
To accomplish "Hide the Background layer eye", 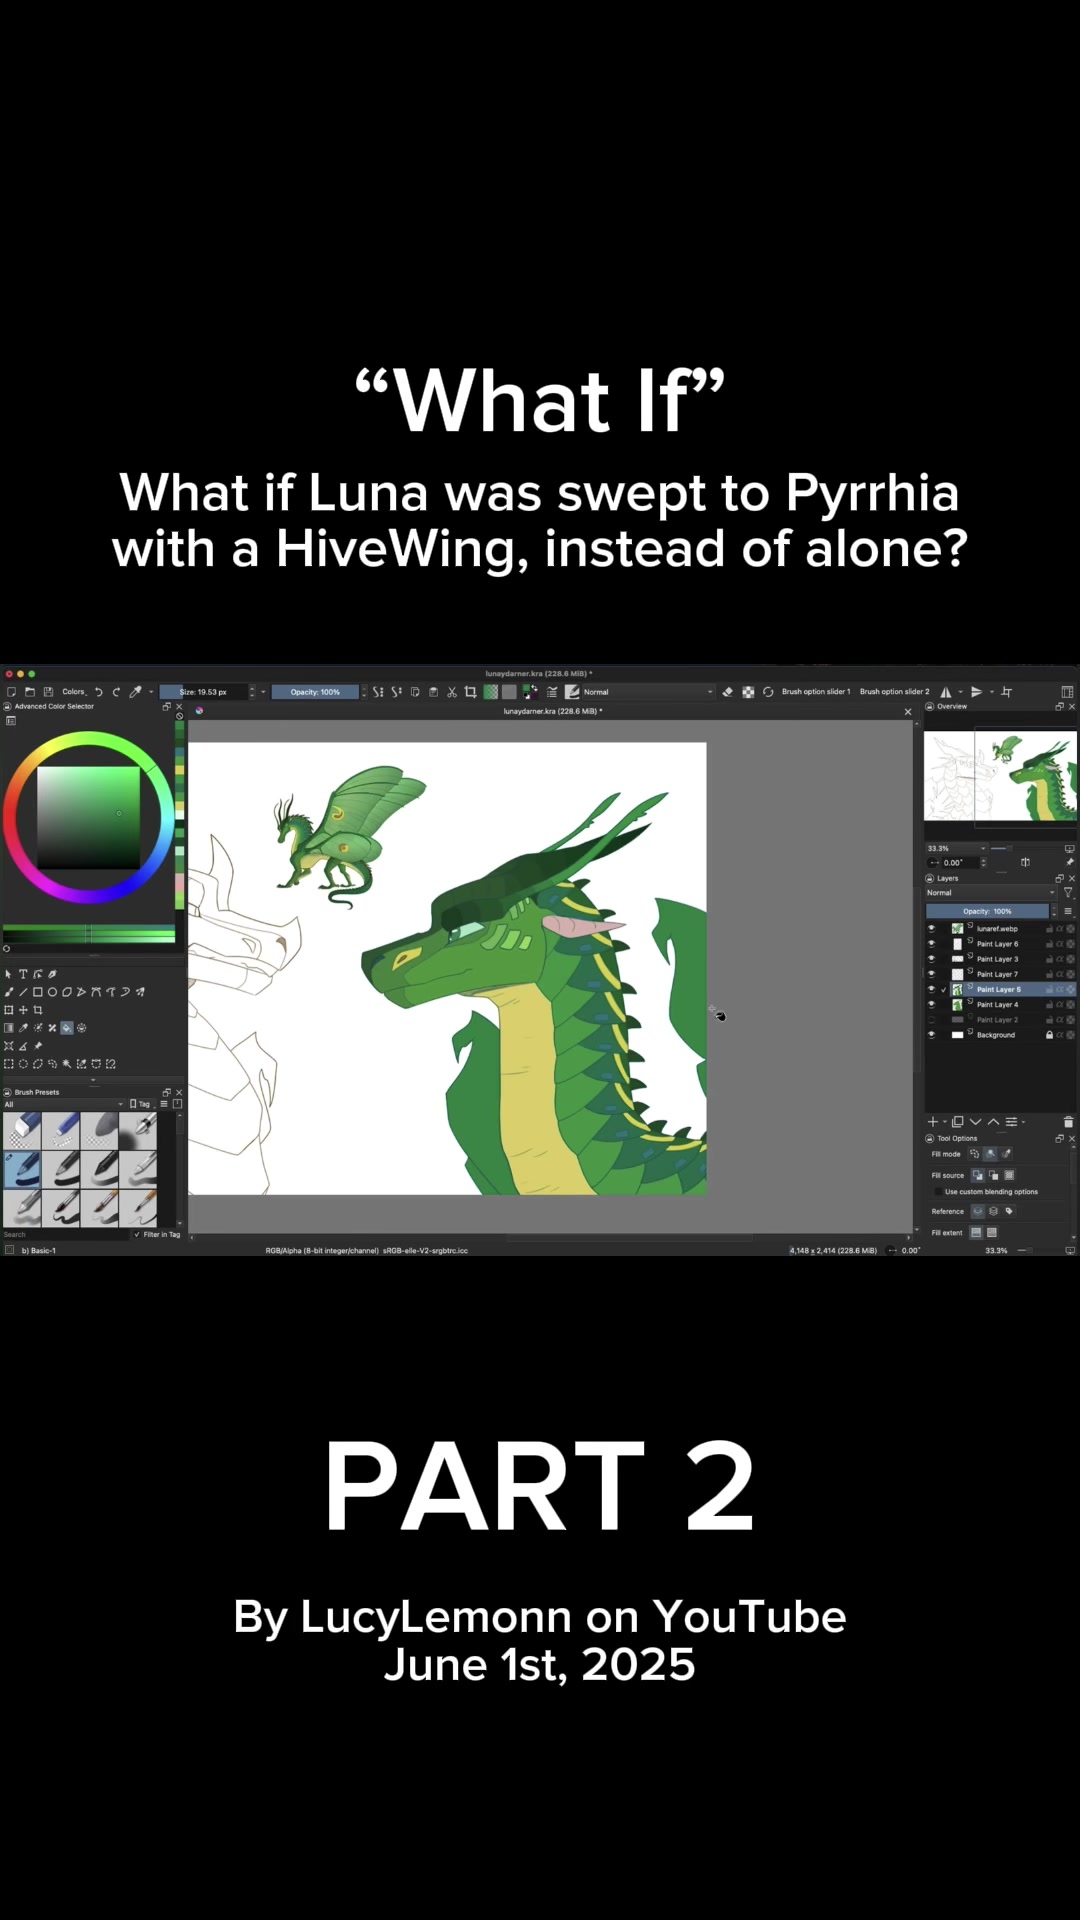I will coord(932,1035).
